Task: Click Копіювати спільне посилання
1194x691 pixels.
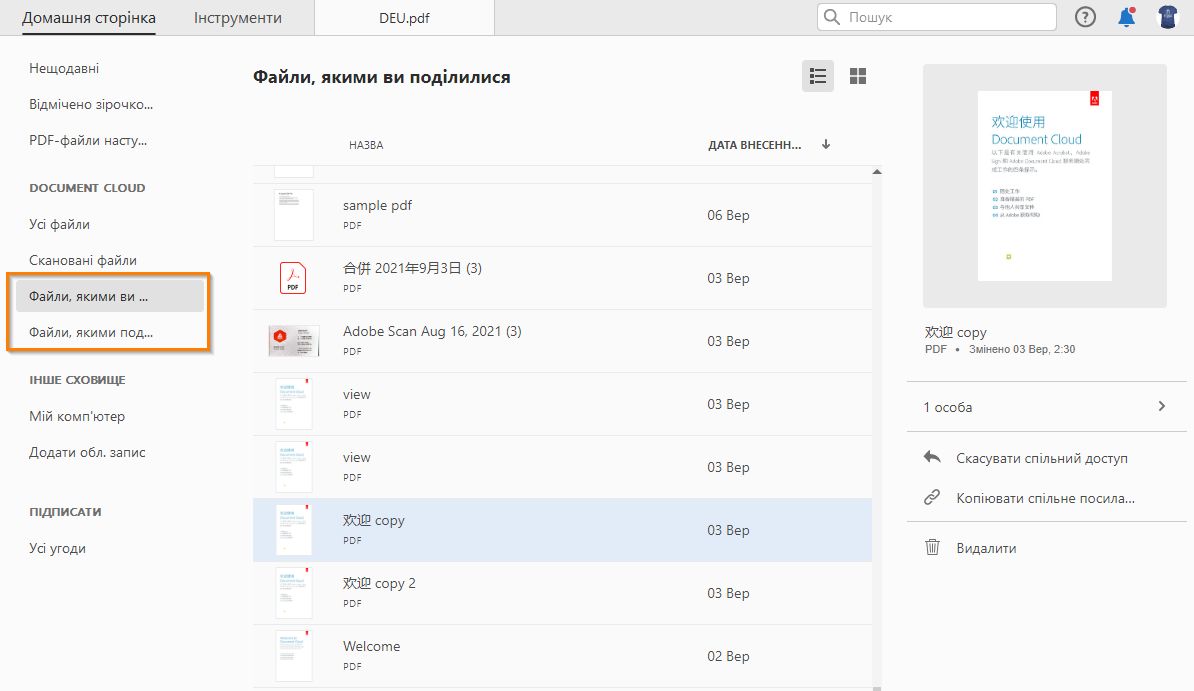Action: 1046,498
